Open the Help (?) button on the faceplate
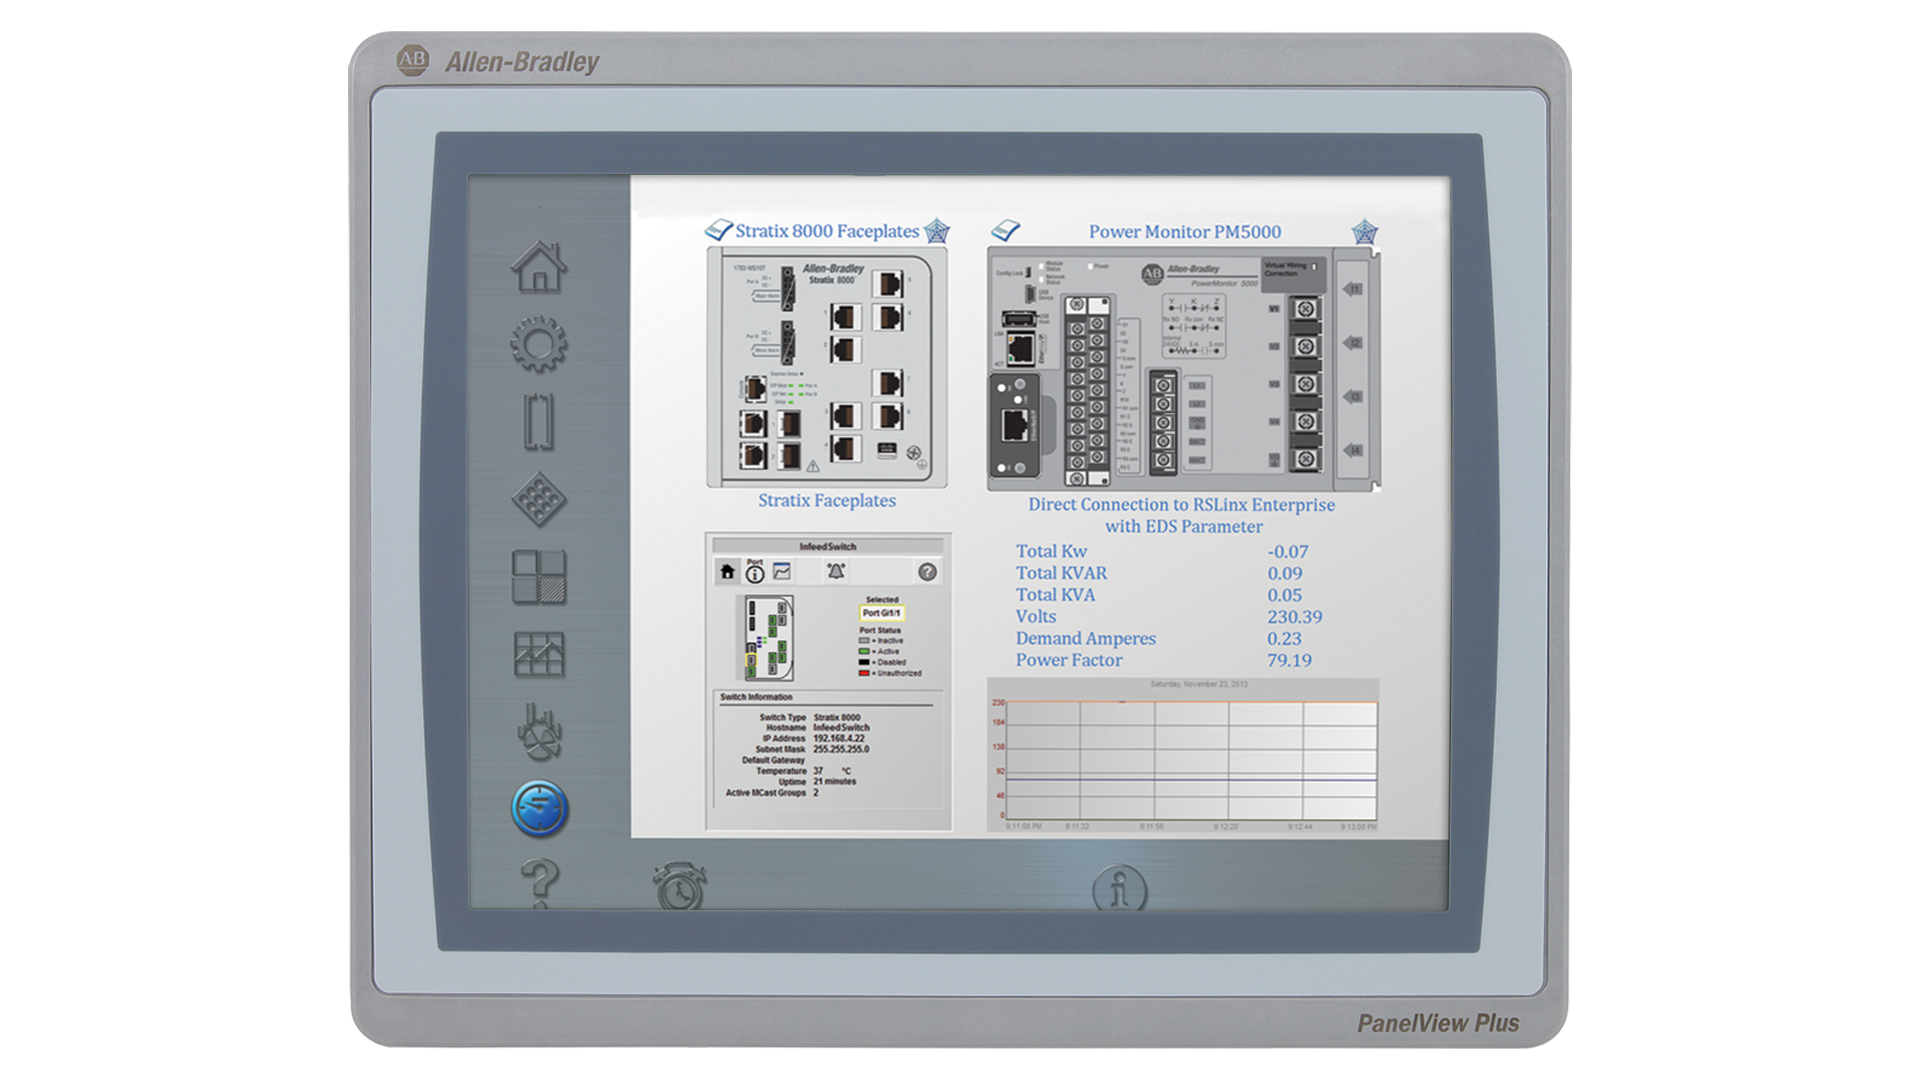The image size is (1920, 1080). click(926, 573)
